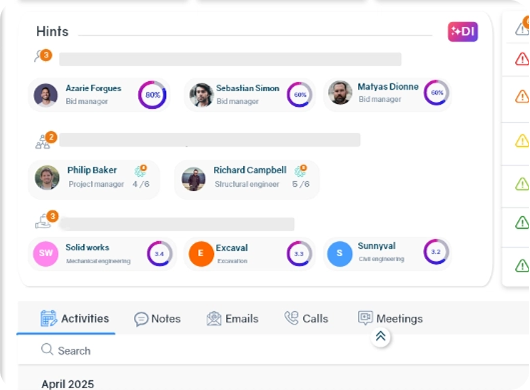Click the Civil engineering label
This screenshot has height=390, width=530.
pos(381,259)
